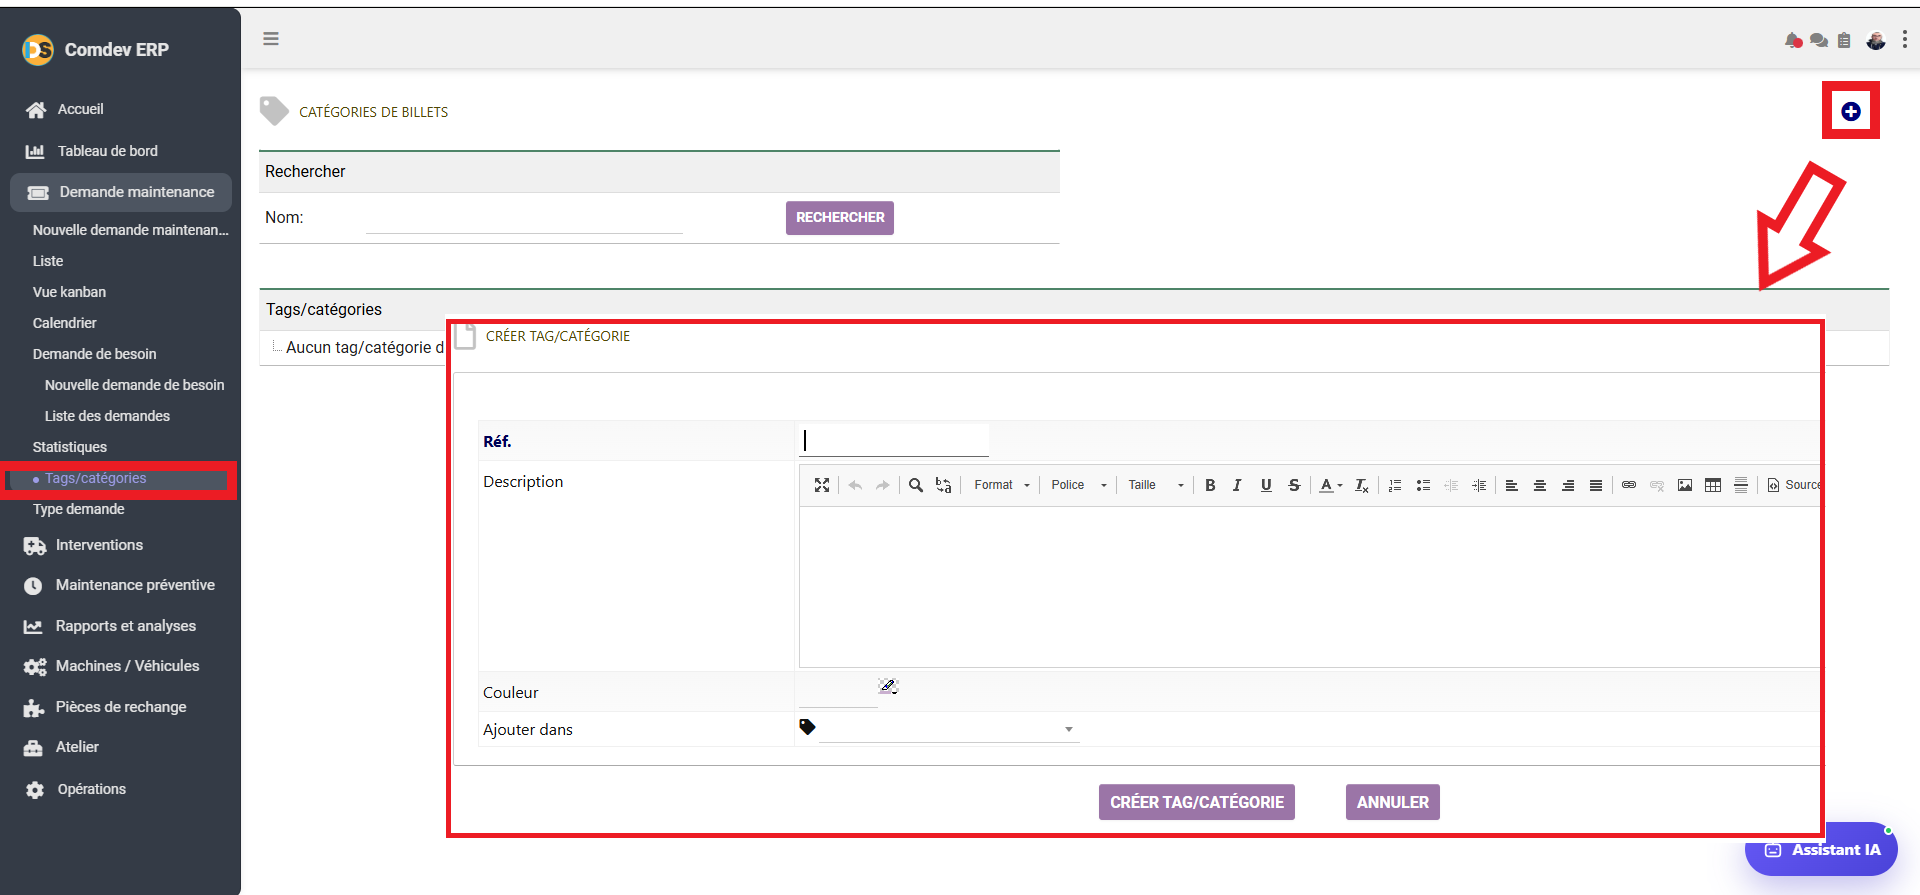The height and width of the screenshot is (895, 1920).
Task: Open the editor's Replace tool
Action: pyautogui.click(x=943, y=485)
